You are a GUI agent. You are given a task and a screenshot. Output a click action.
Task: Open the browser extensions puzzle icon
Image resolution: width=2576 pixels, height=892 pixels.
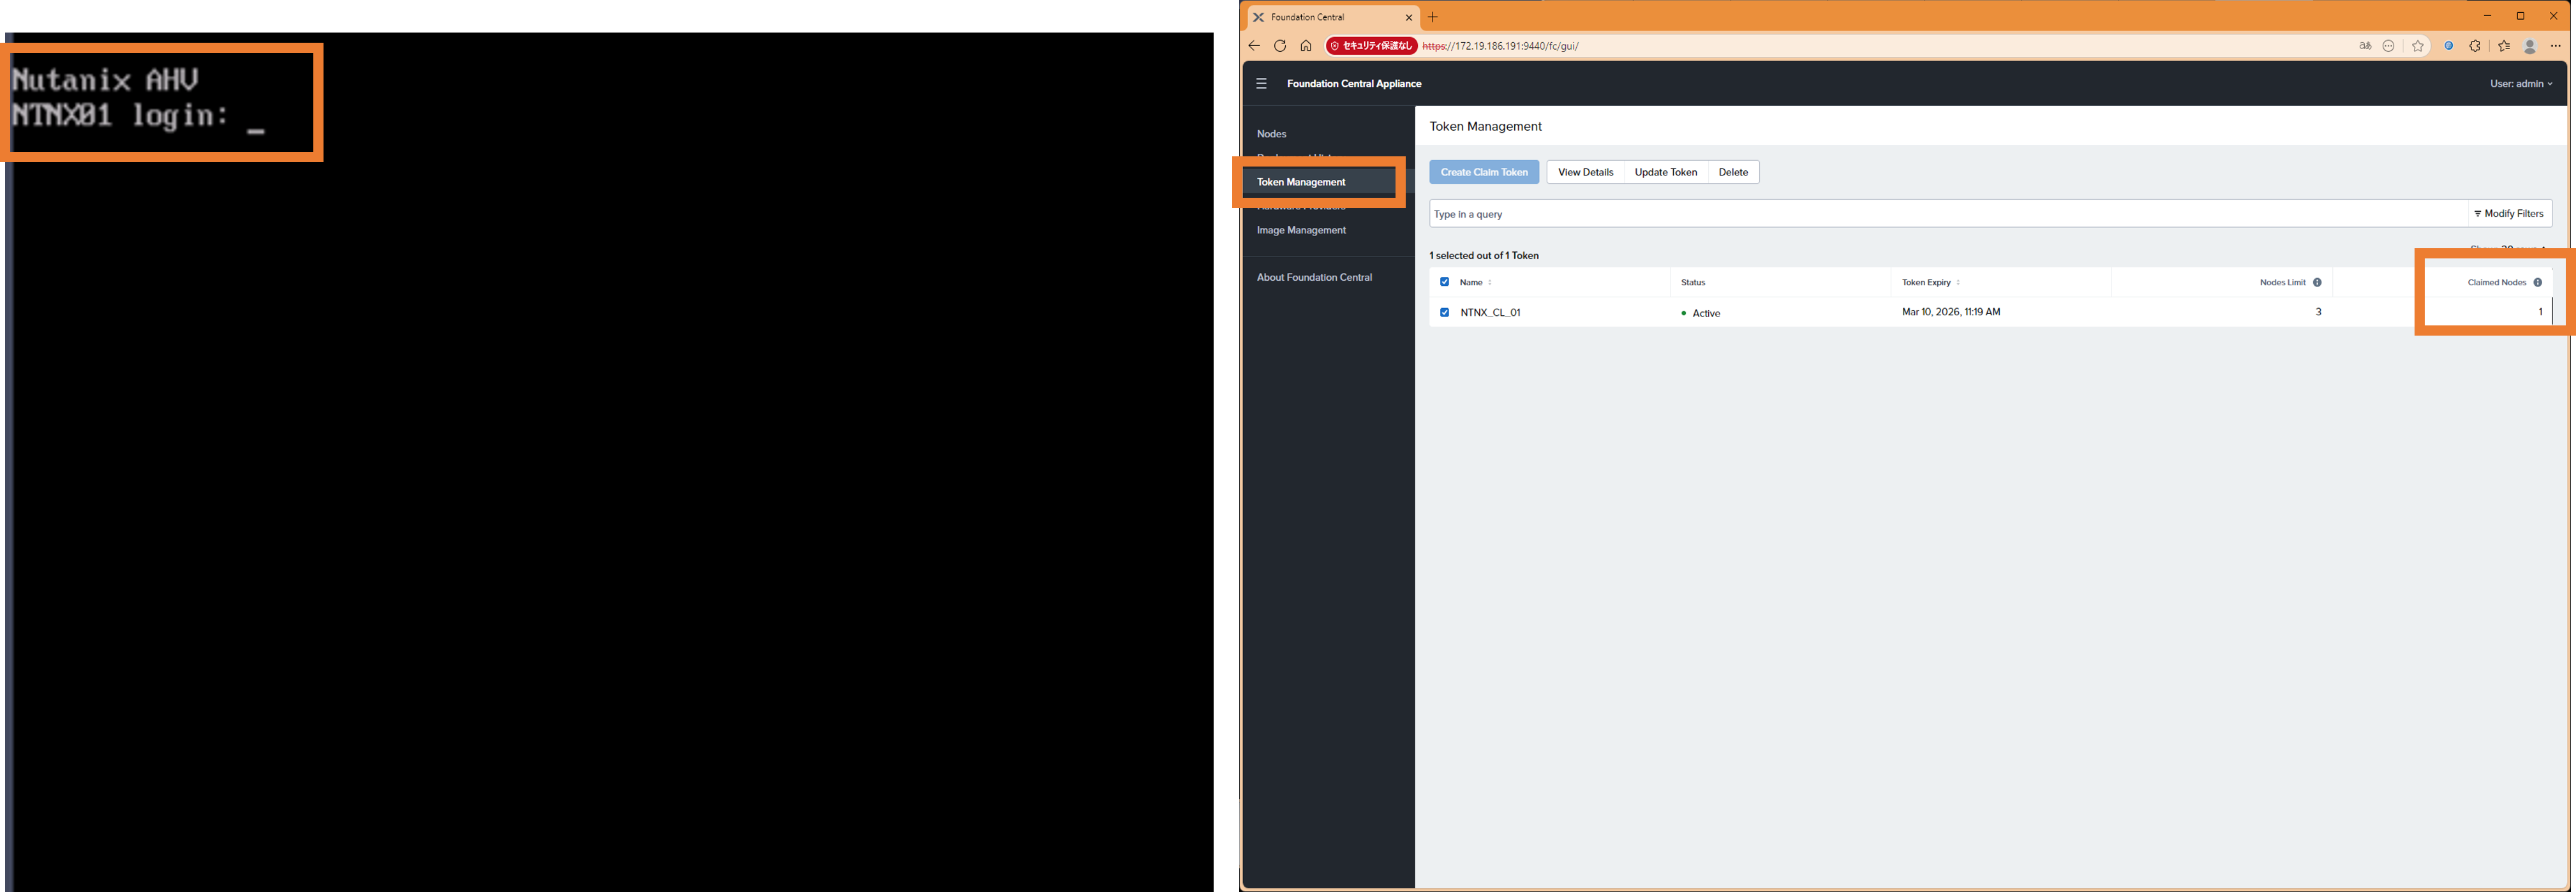point(2475,46)
